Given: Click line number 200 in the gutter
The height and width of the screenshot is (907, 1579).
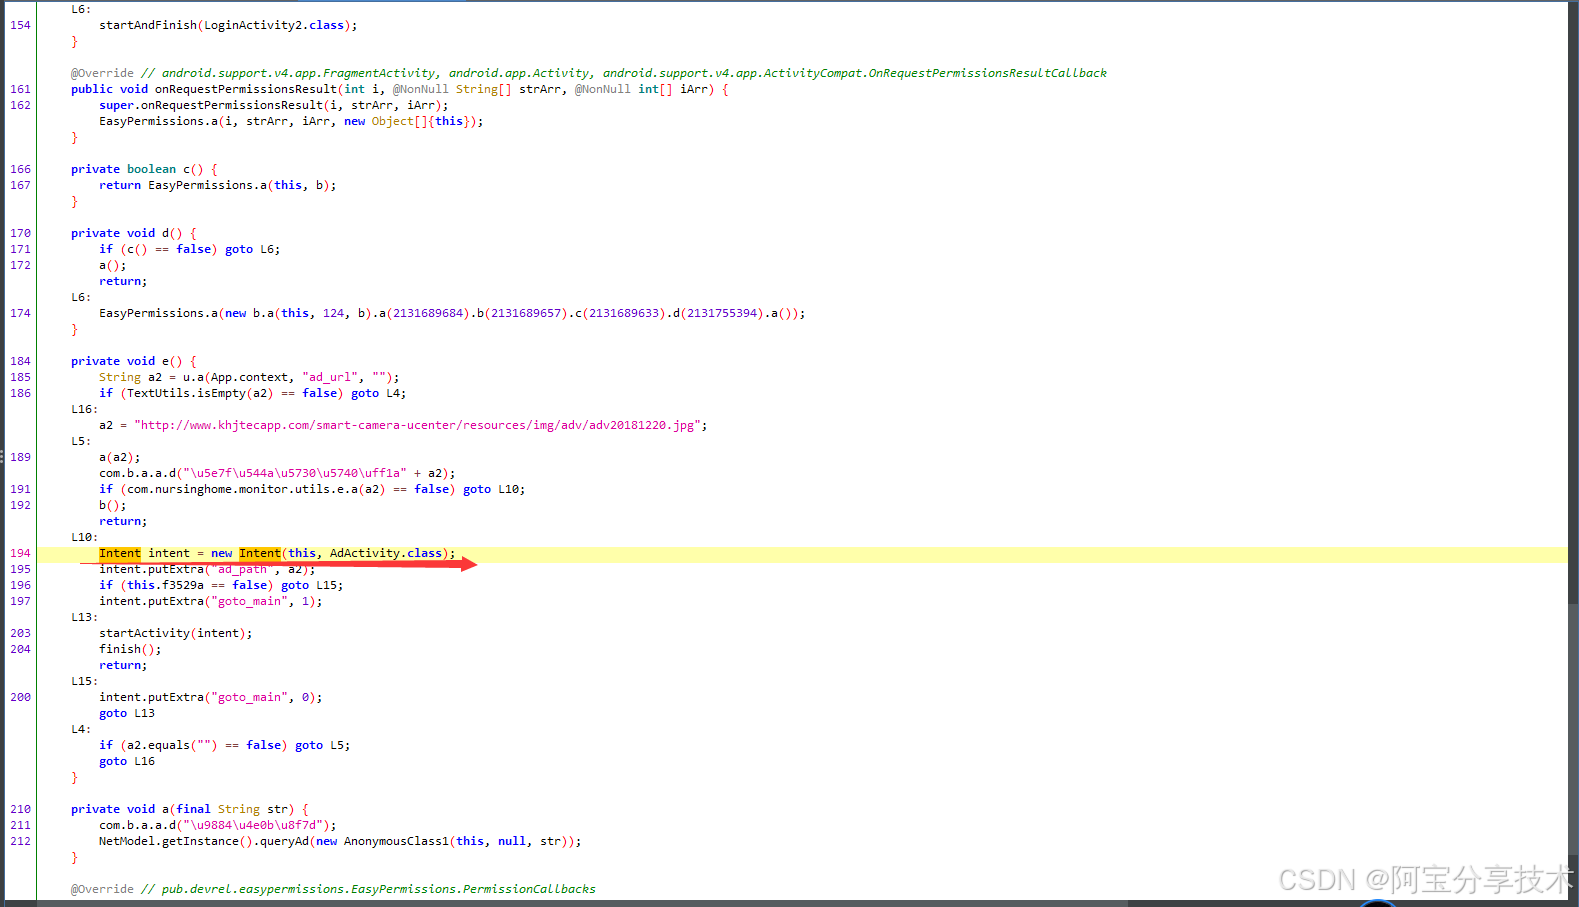Looking at the screenshot, I should click(x=20, y=697).
